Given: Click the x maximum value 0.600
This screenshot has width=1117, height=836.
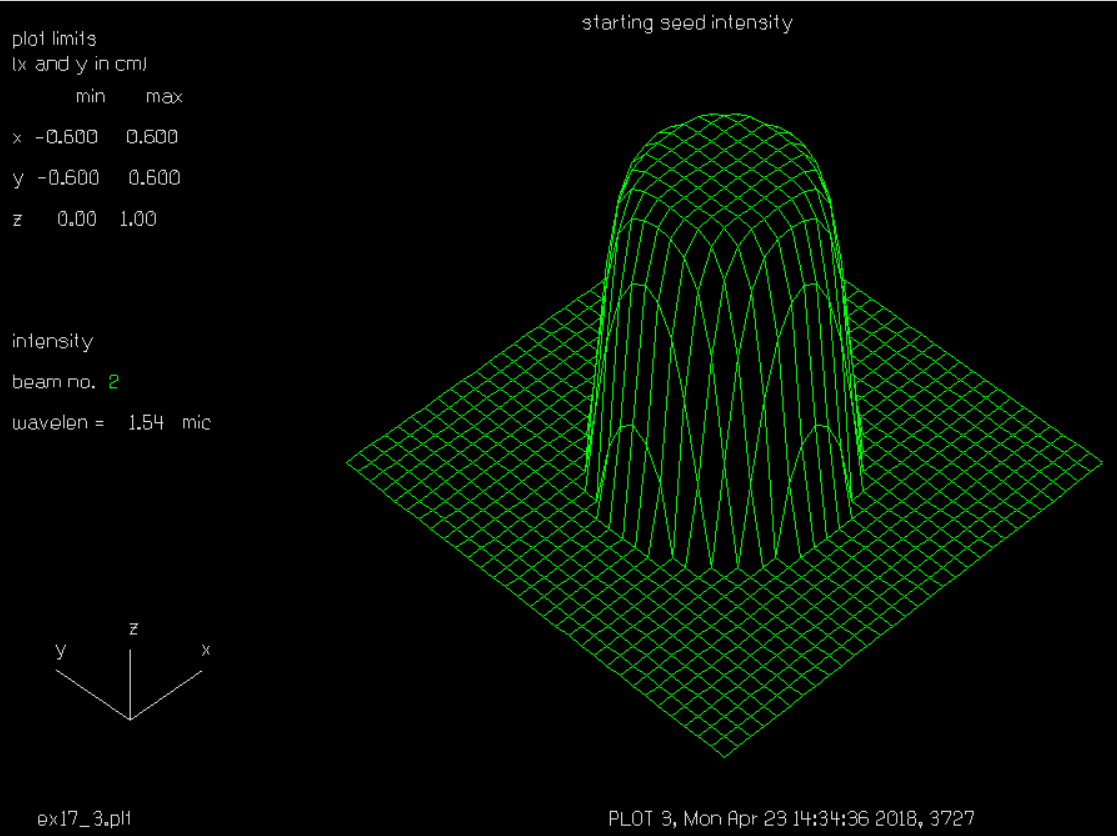Looking at the screenshot, I should point(152,137).
